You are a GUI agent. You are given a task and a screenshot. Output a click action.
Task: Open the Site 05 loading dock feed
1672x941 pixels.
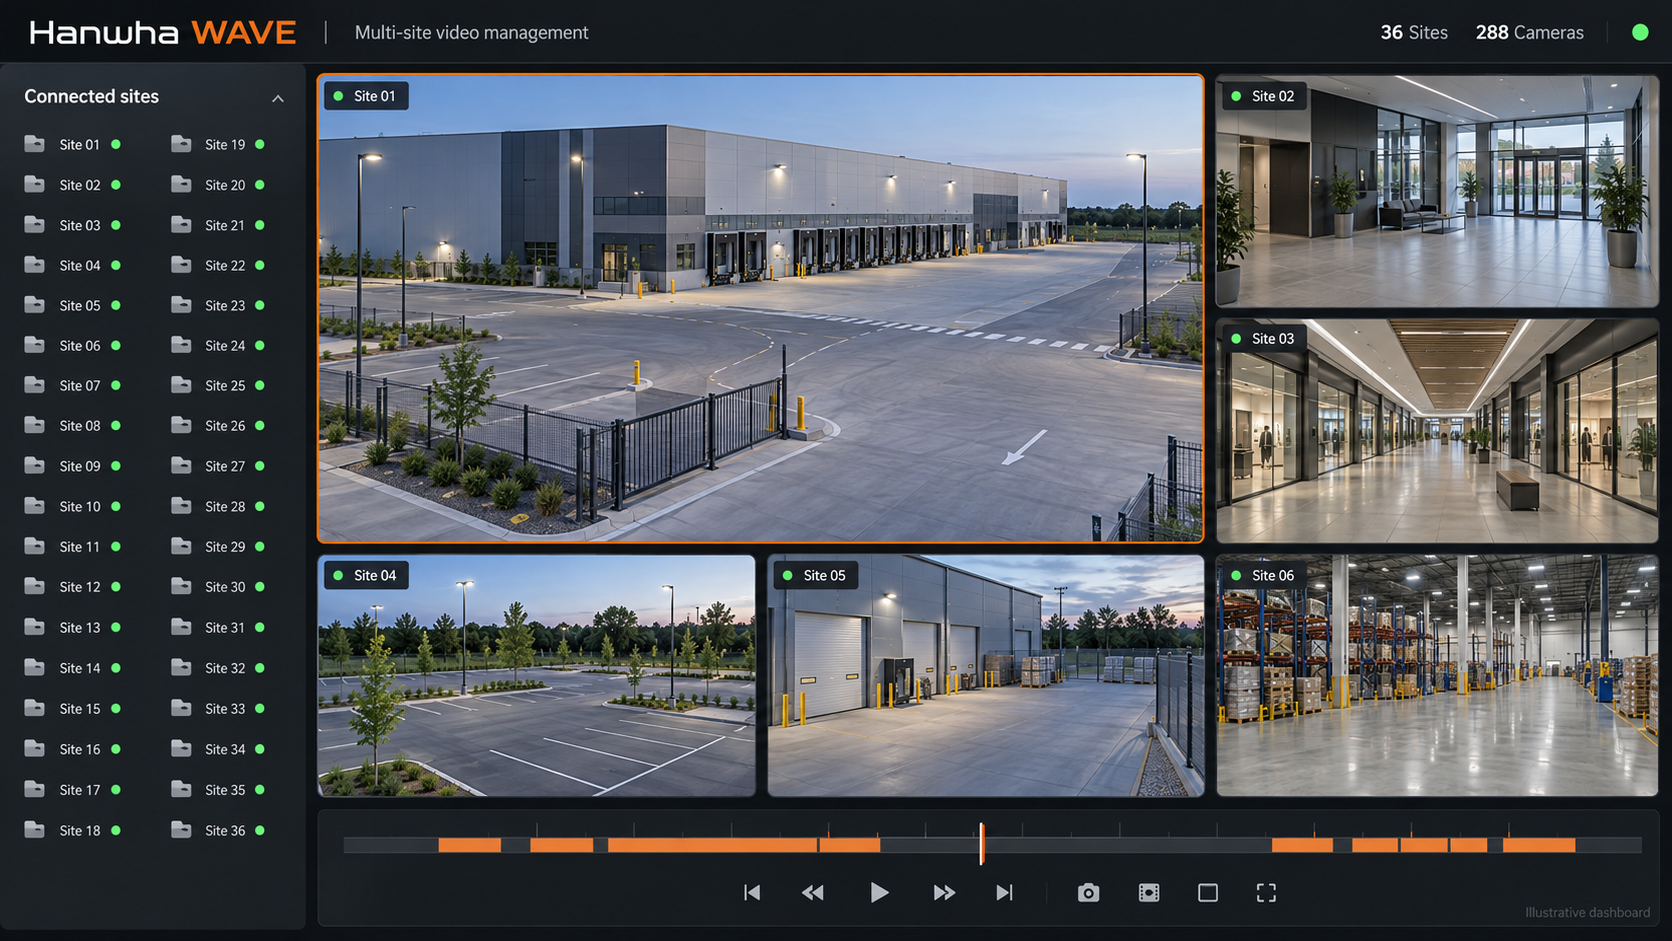click(986, 676)
